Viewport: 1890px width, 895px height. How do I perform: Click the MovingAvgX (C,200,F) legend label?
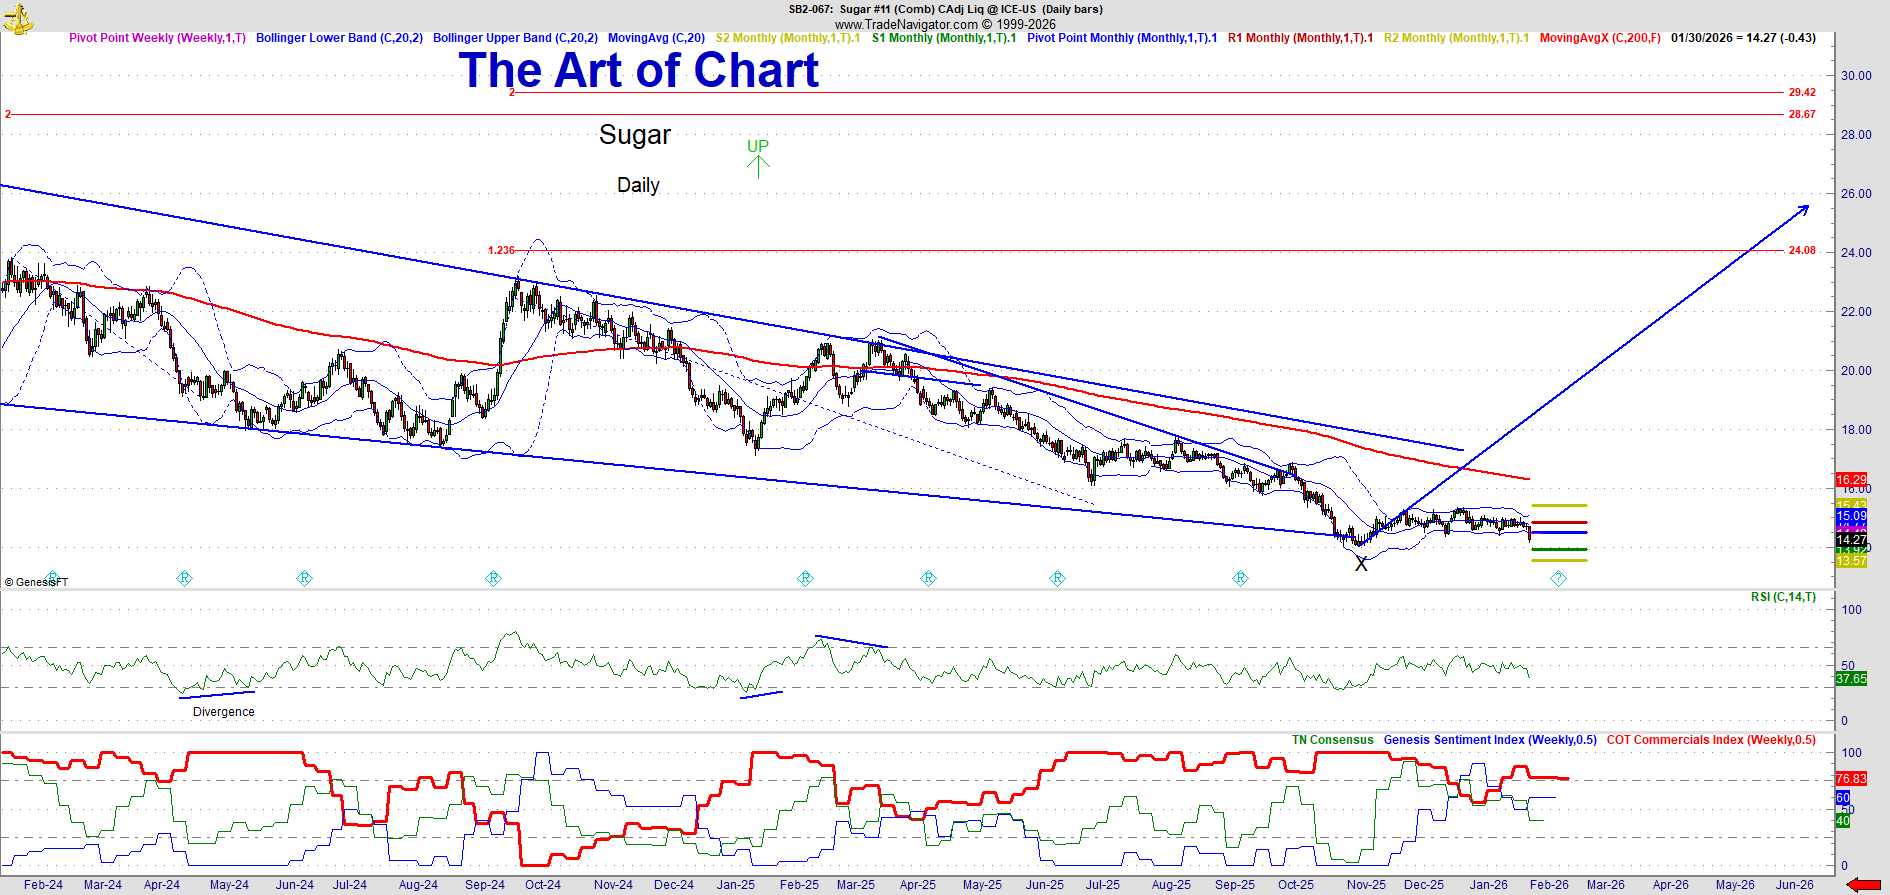(1600, 38)
